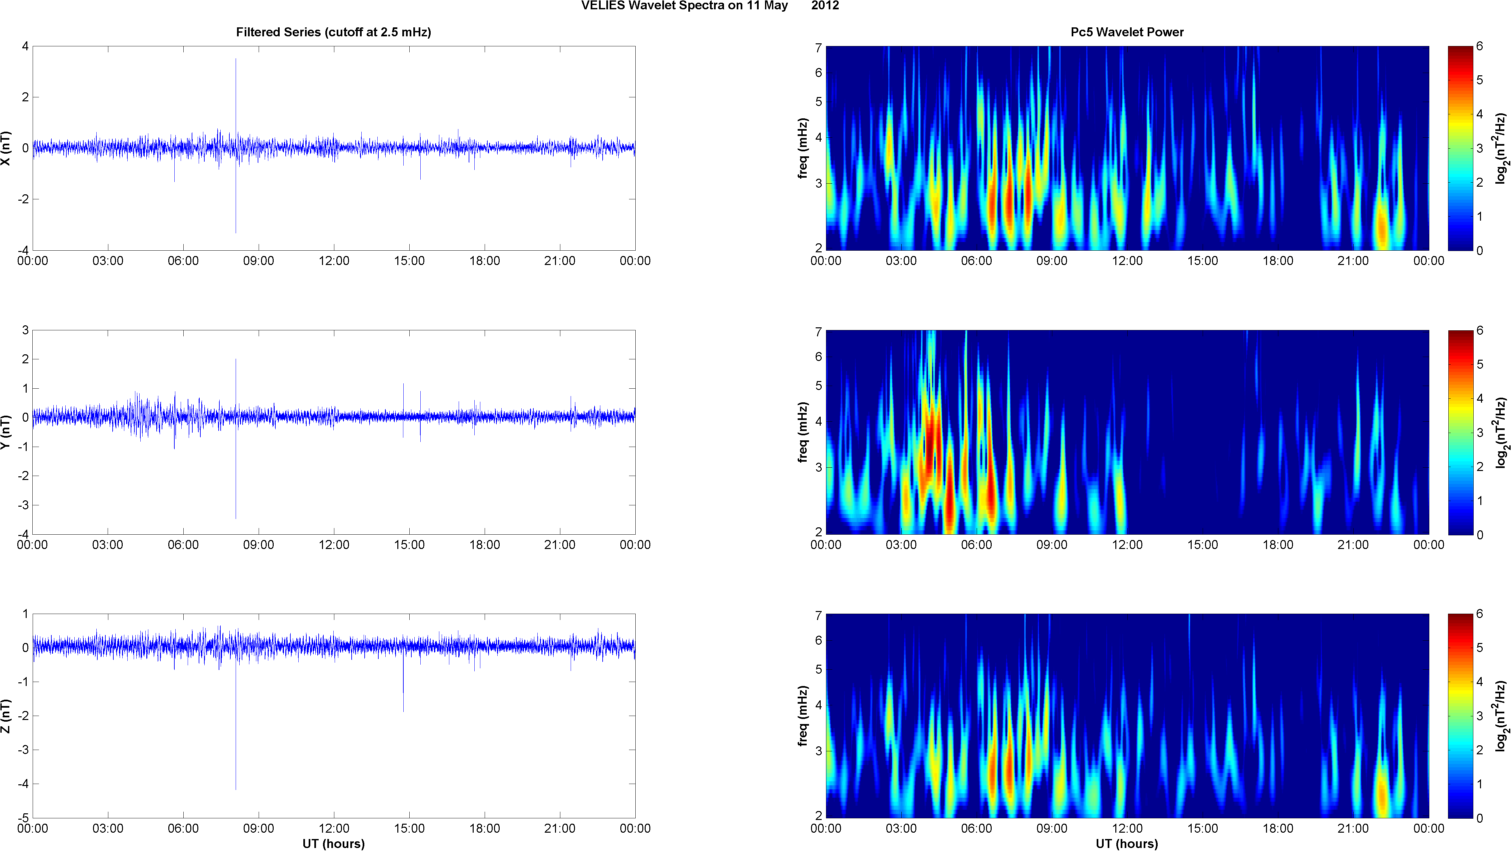Click the "-5" tick on the Z (nT) axis

25,818
